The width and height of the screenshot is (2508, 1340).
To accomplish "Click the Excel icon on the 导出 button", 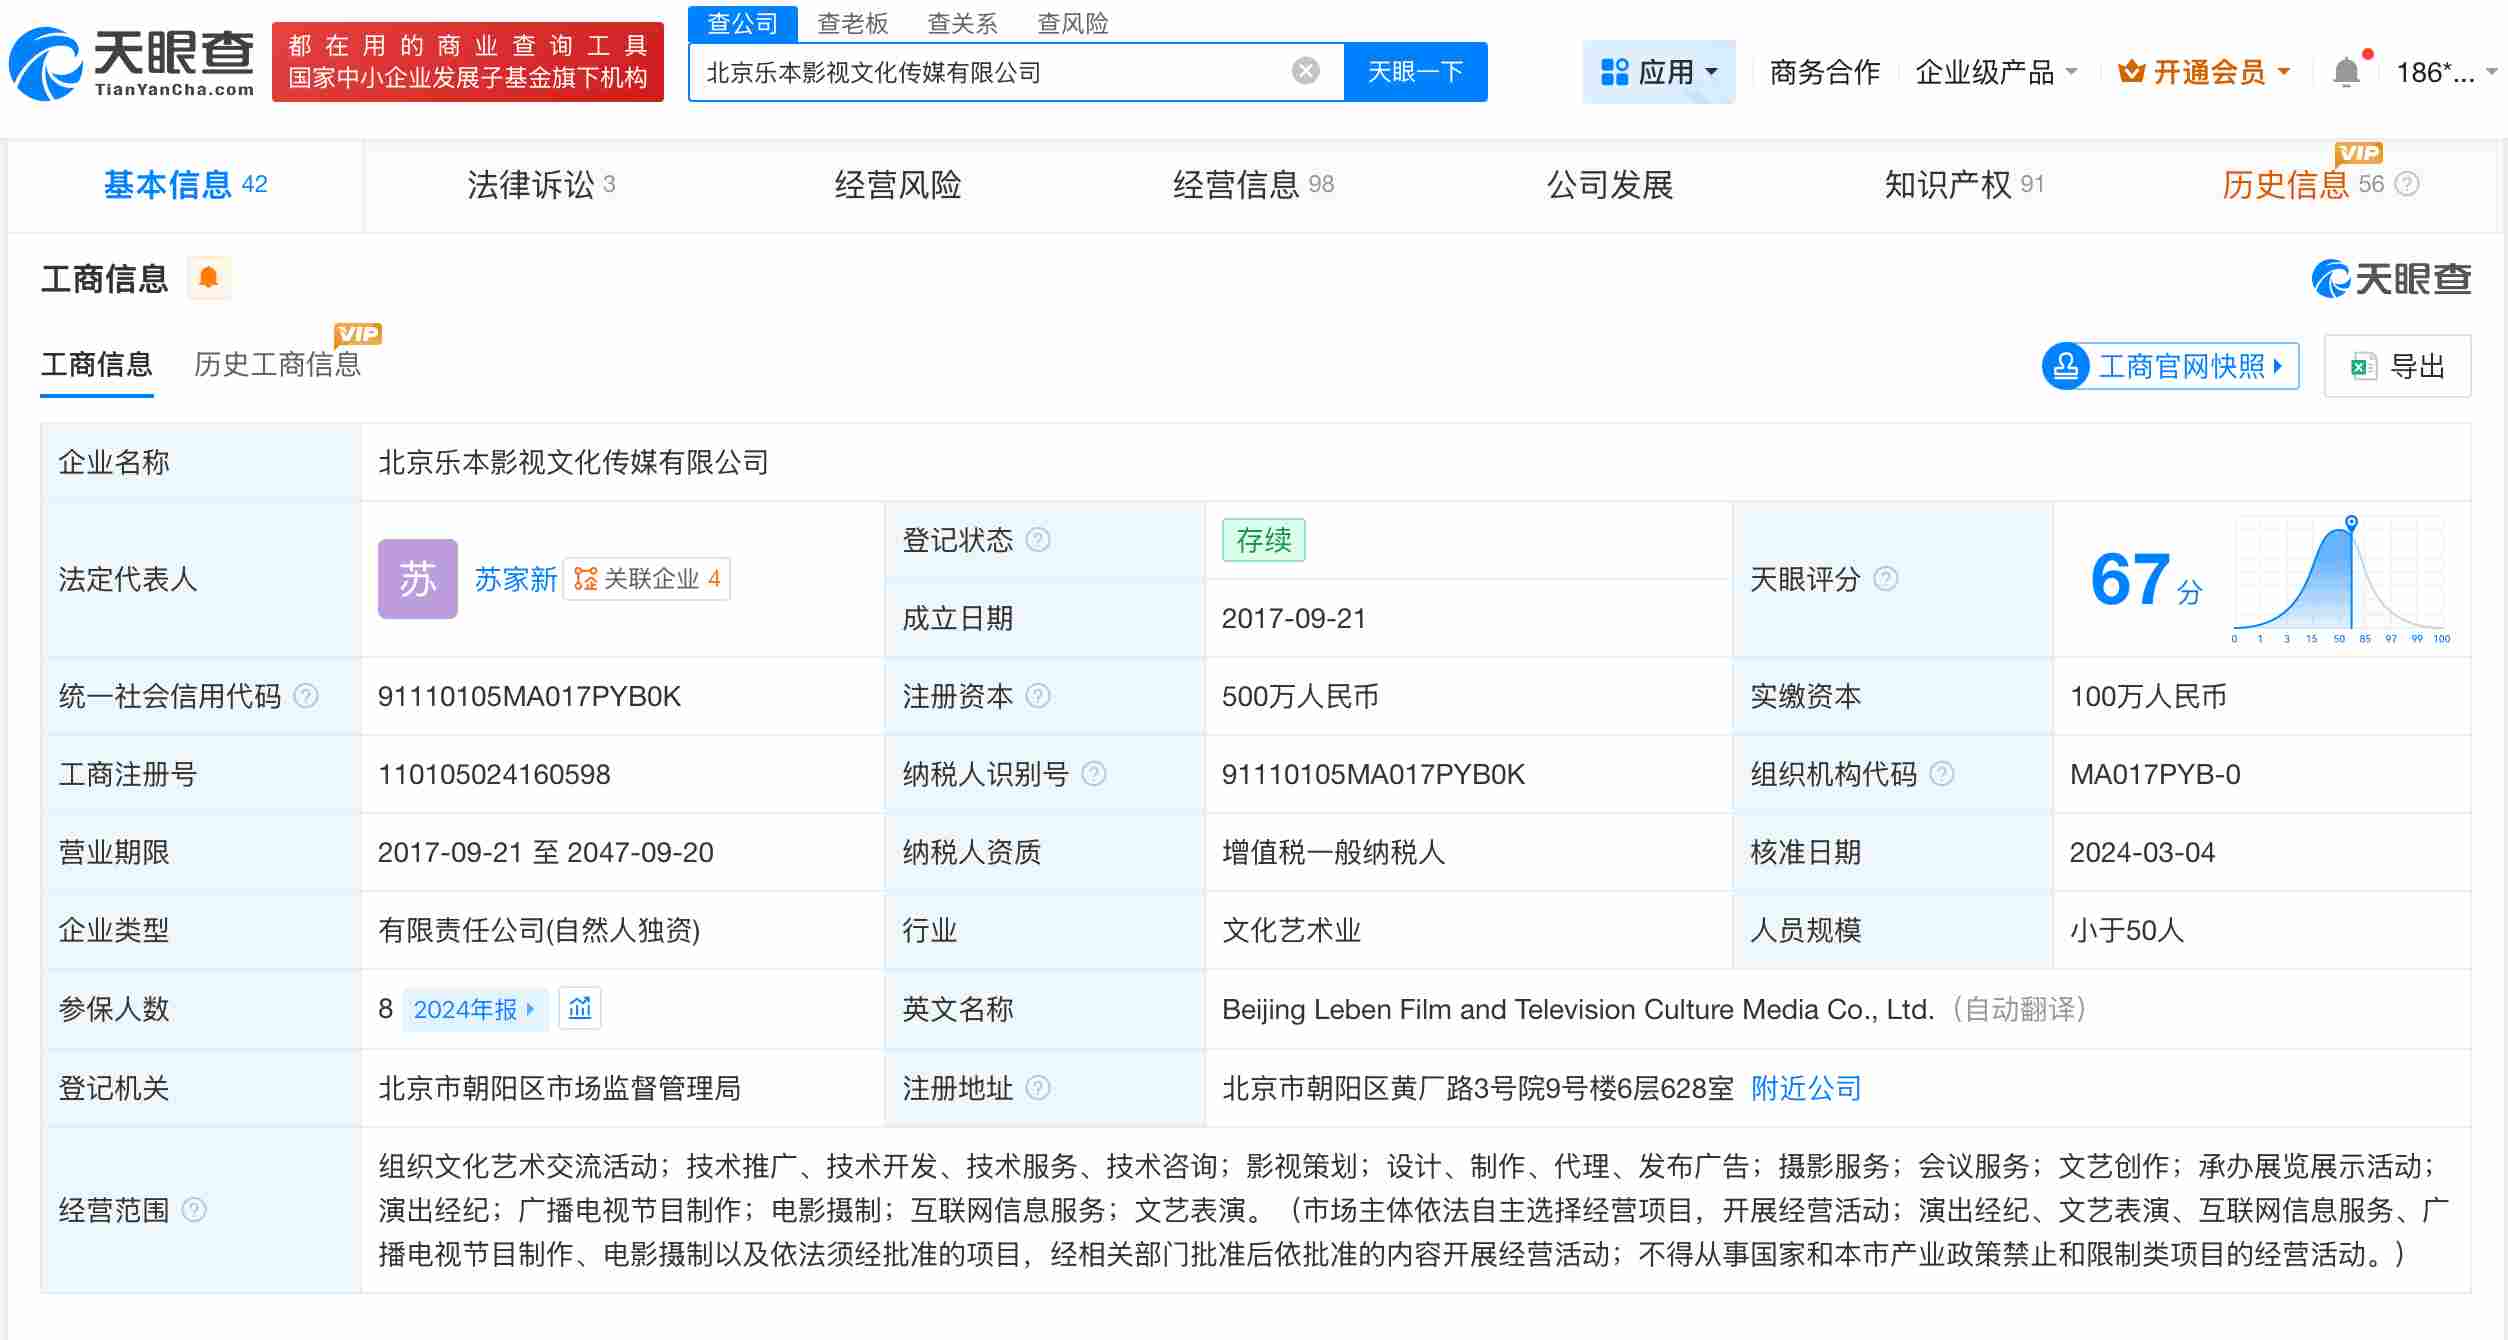I will click(2363, 366).
